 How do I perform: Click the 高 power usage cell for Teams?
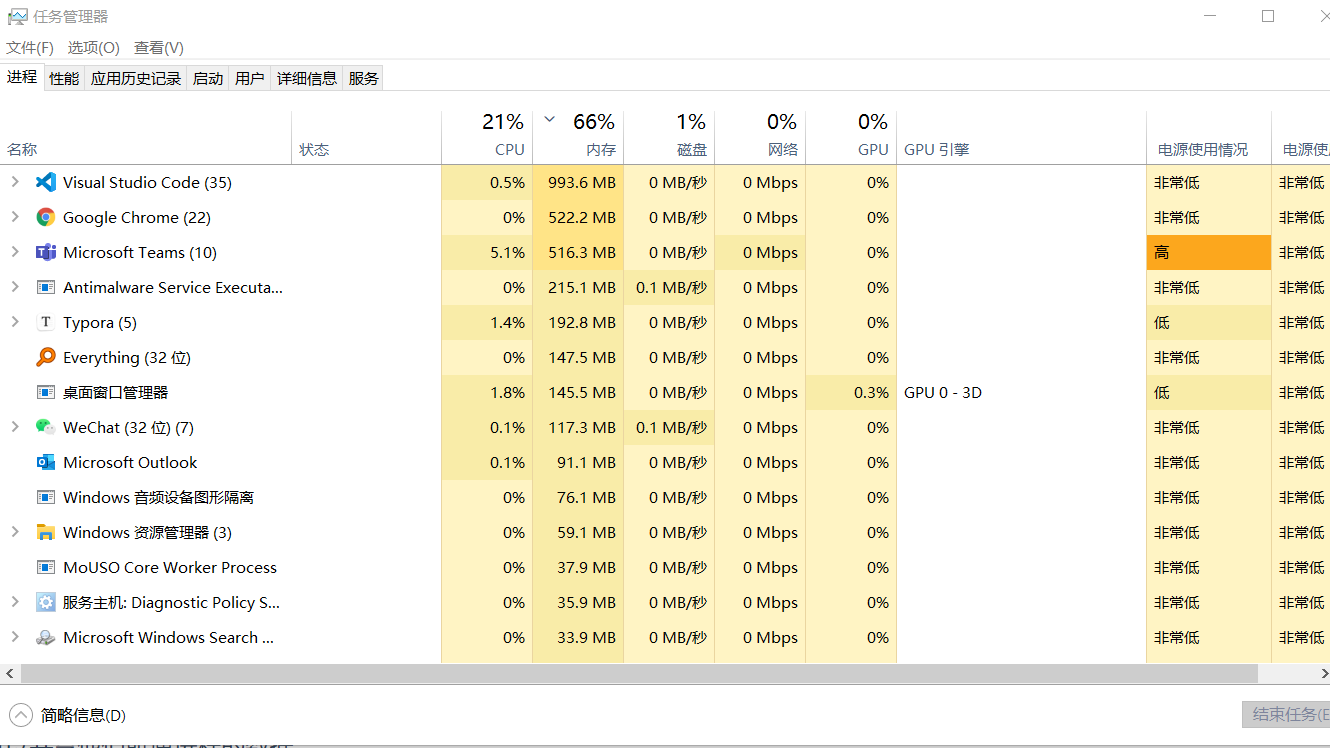tap(1209, 252)
